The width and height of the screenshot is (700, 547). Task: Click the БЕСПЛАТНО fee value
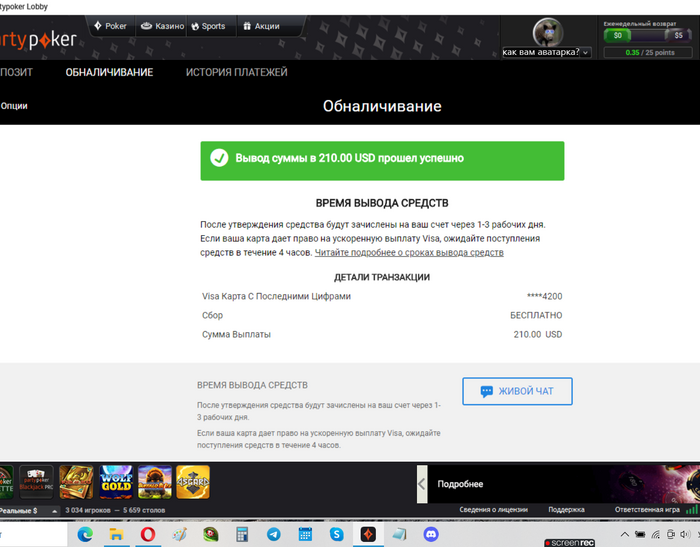[536, 315]
